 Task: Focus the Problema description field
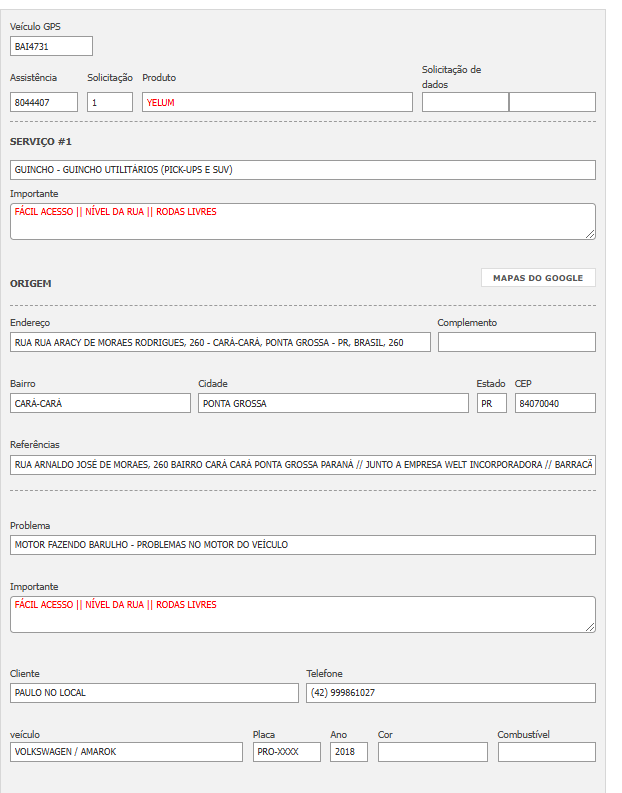point(302,545)
